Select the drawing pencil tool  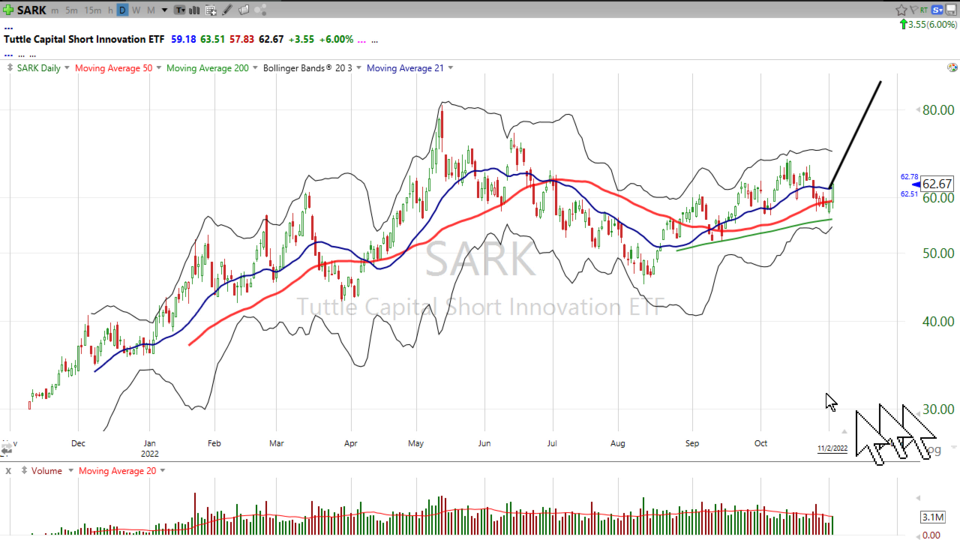click(227, 10)
